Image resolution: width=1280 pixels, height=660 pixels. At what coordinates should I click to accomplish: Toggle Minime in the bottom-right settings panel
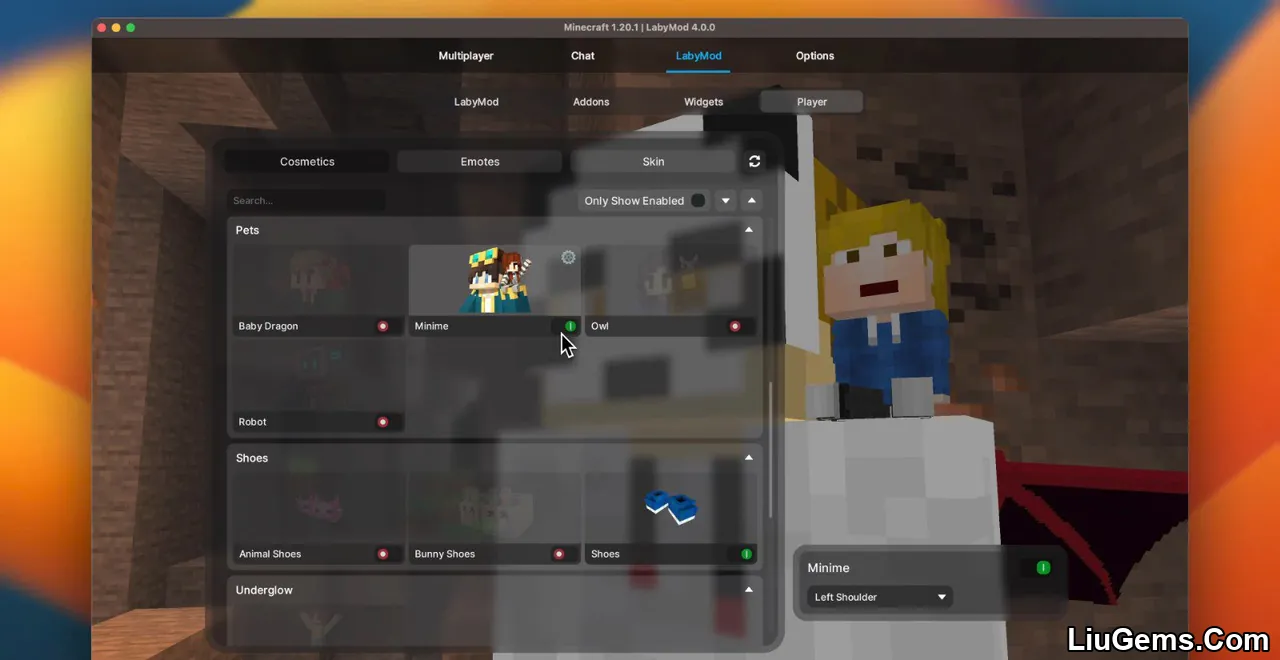tap(1043, 568)
